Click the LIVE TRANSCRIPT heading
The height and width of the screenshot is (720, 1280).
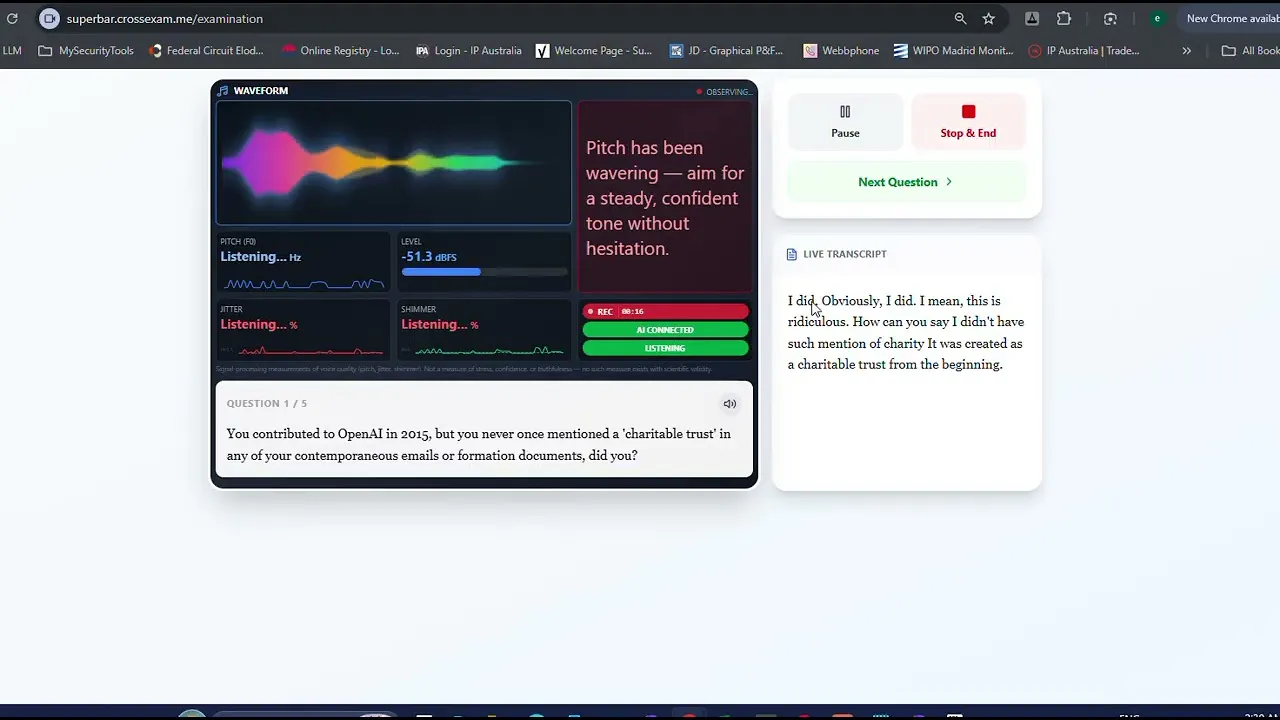click(845, 254)
